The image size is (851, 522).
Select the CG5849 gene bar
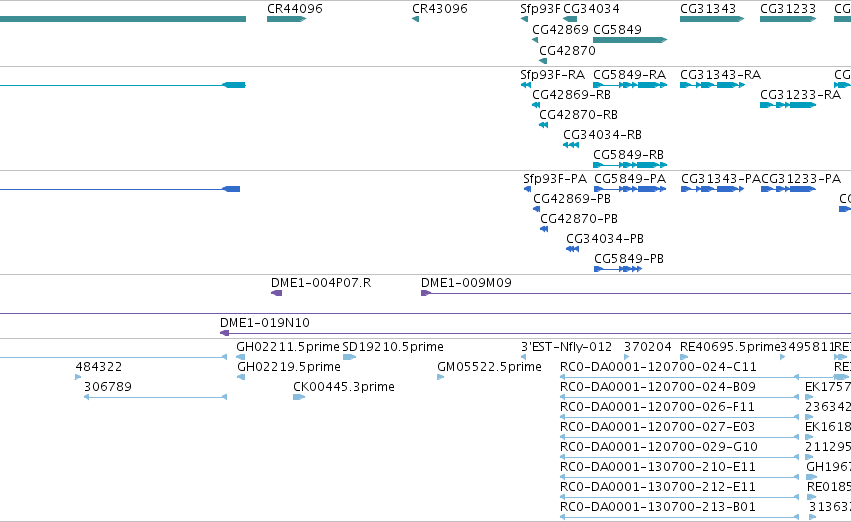point(630,40)
